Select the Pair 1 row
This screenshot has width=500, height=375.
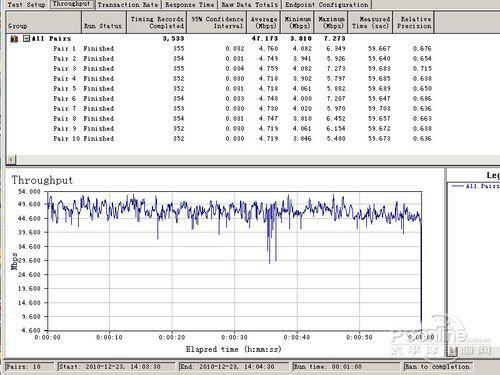click(x=220, y=49)
